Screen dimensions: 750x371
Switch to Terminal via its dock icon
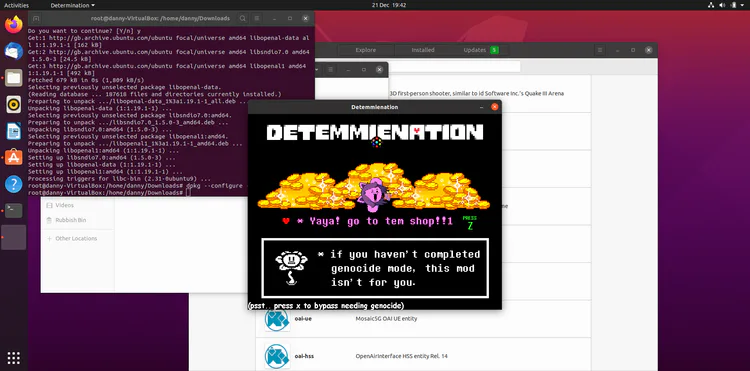(x=14, y=210)
